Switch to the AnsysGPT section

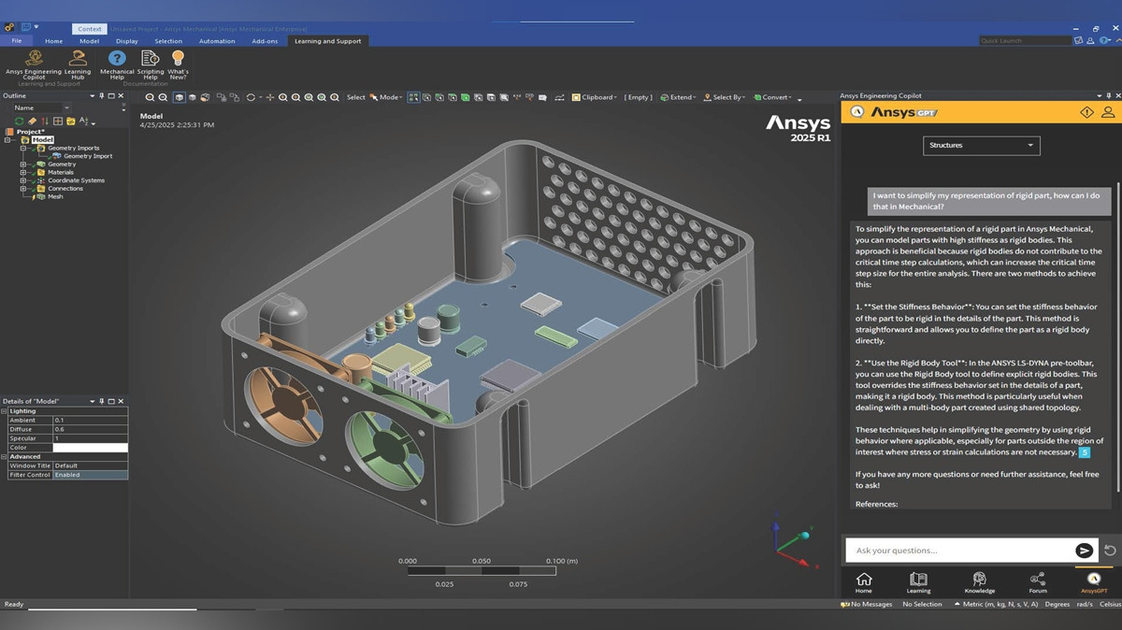point(1093,582)
